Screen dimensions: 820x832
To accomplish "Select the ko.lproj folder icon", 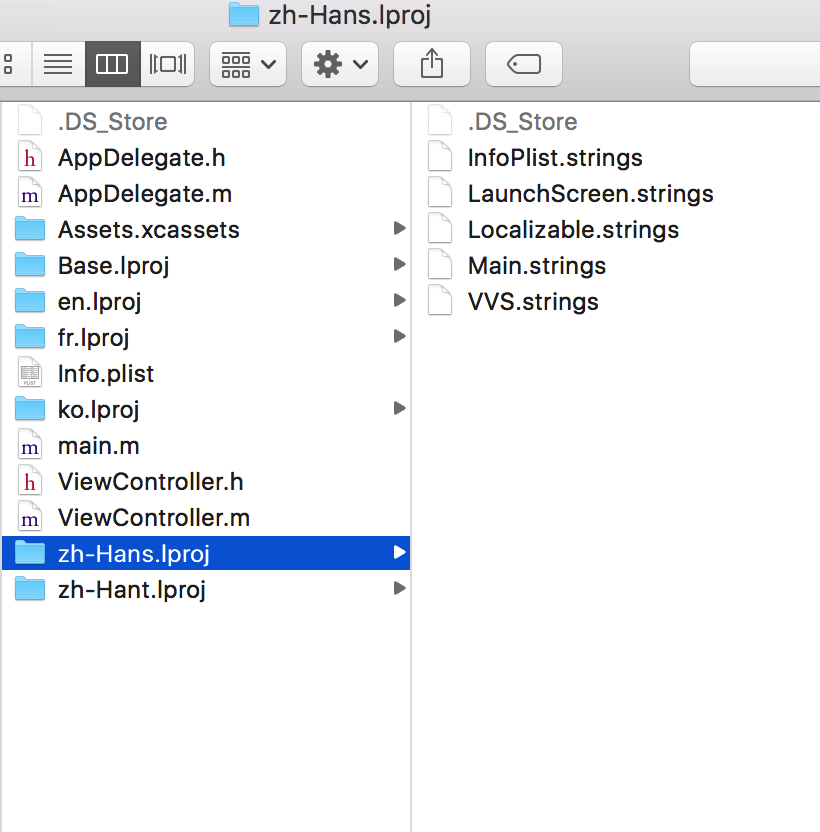I will (30, 410).
